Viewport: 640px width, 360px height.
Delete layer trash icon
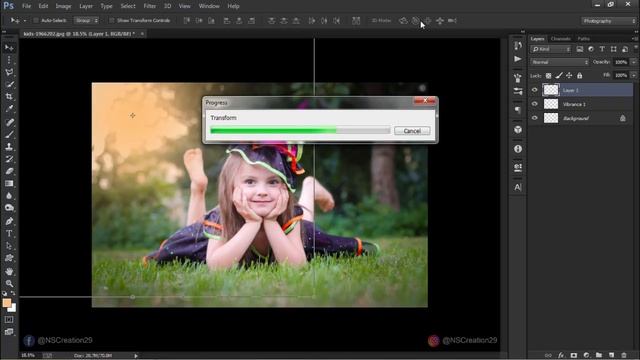(x=624, y=356)
